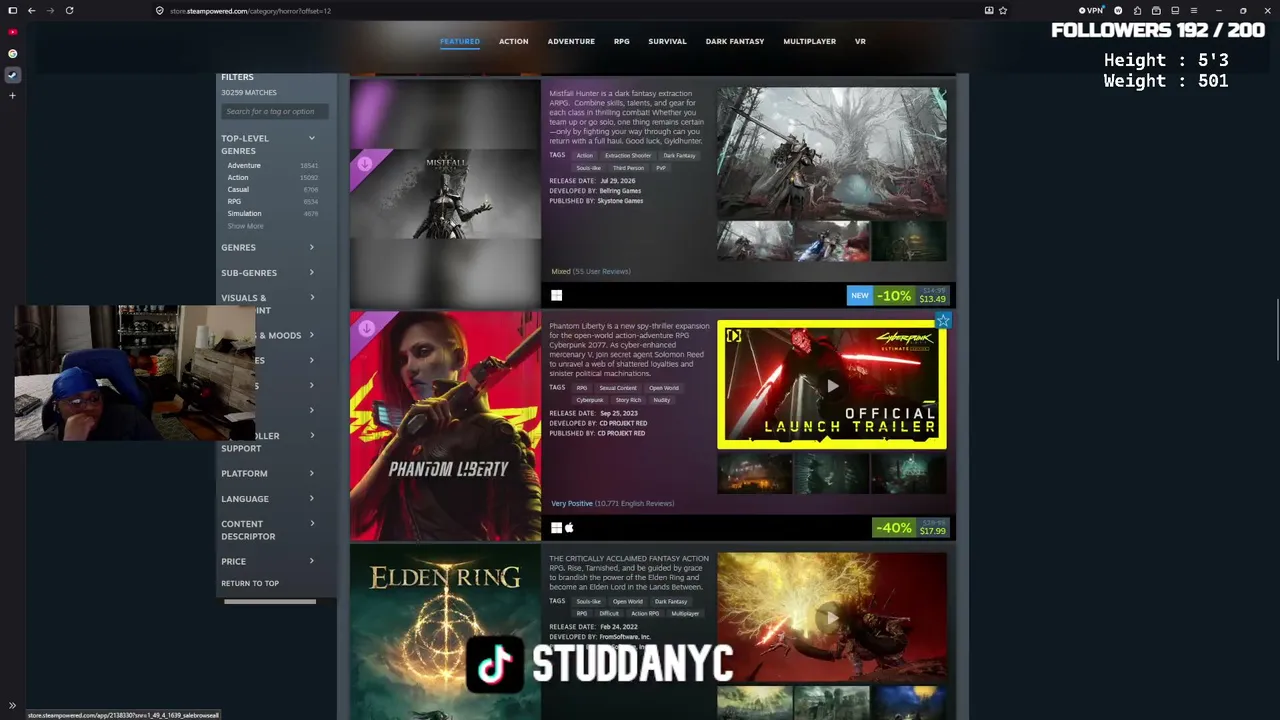Click the Mistfall Hunter purple download badge
1280x720 pixels.
click(365, 163)
